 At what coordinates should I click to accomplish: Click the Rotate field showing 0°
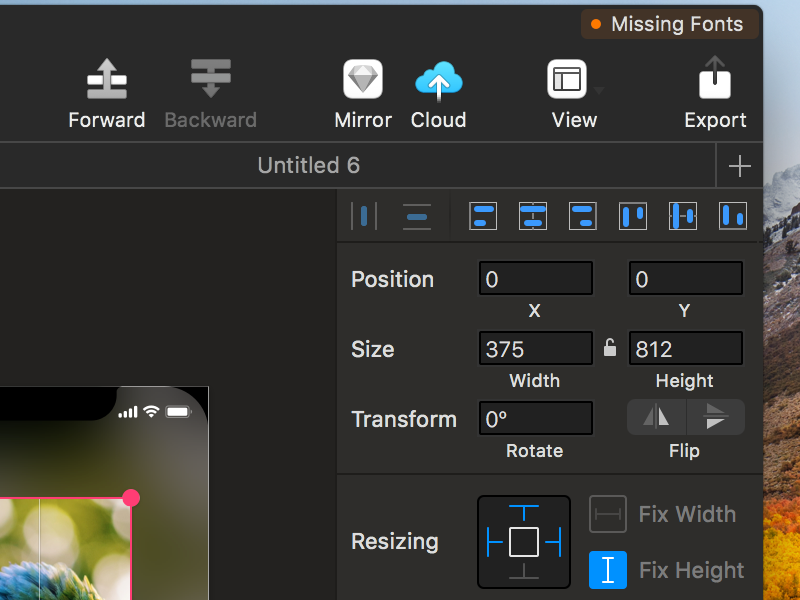pyautogui.click(x=536, y=418)
